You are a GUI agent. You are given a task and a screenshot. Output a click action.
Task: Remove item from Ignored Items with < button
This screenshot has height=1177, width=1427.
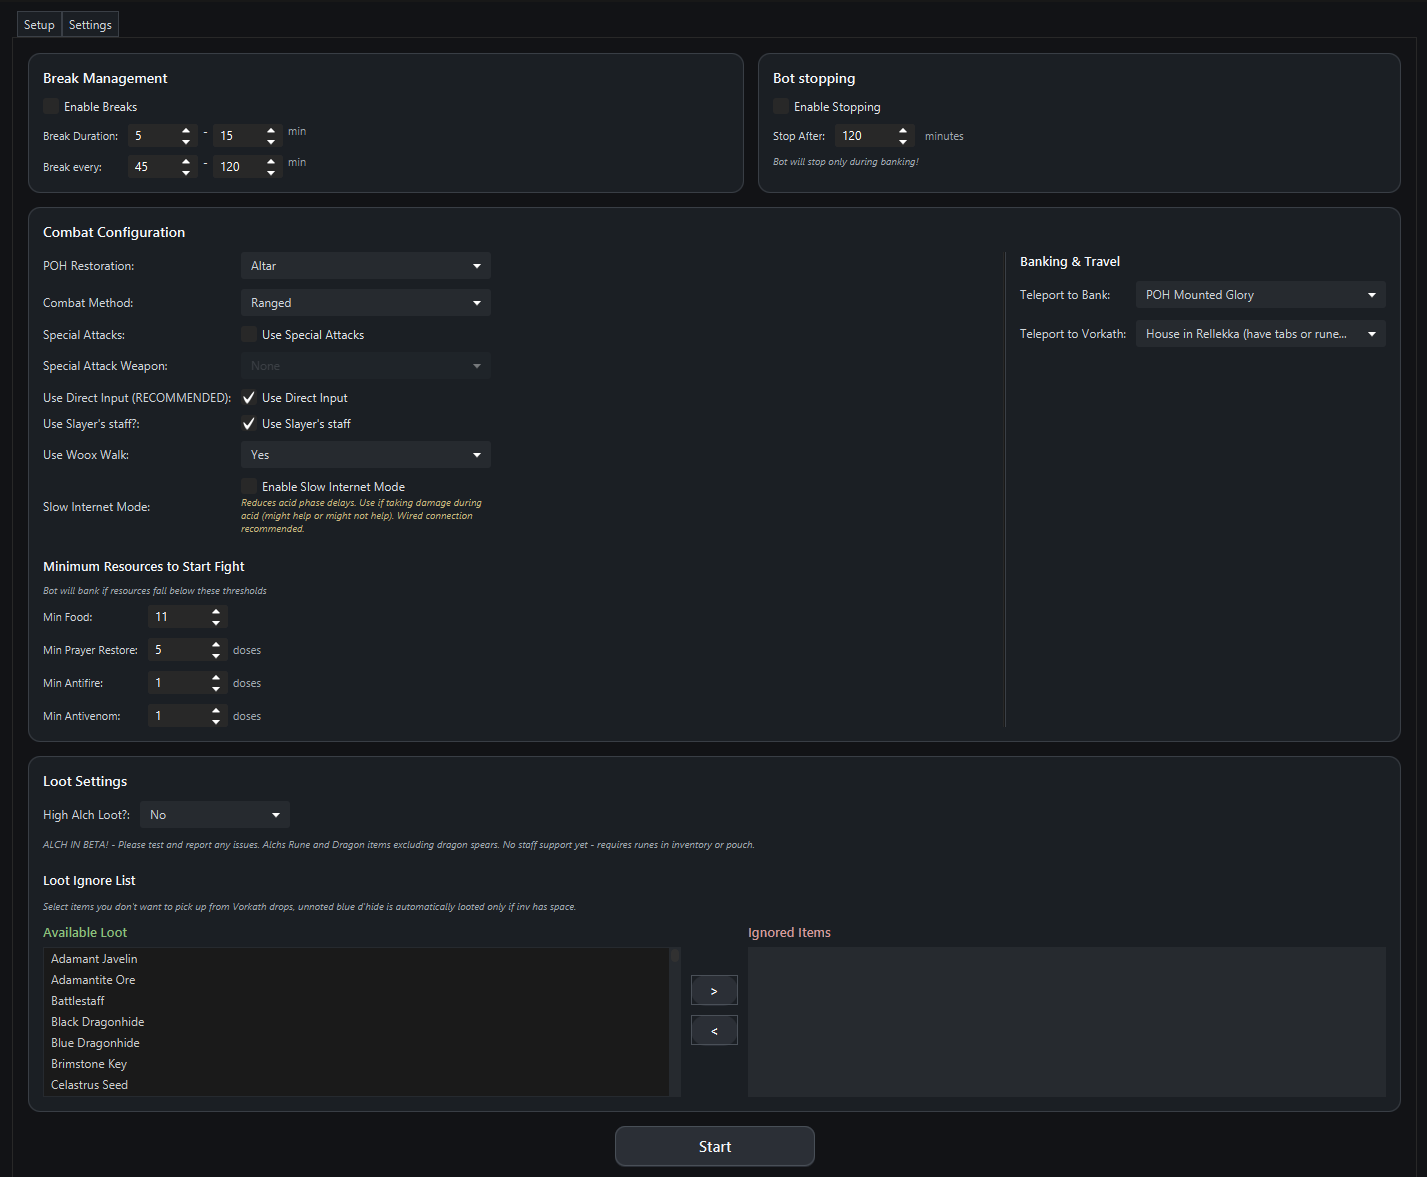coord(714,1030)
